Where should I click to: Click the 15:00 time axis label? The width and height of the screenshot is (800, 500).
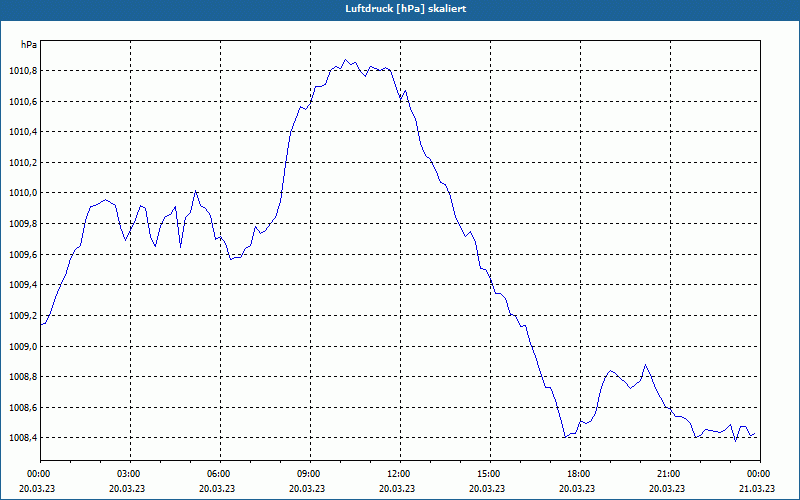[489, 474]
